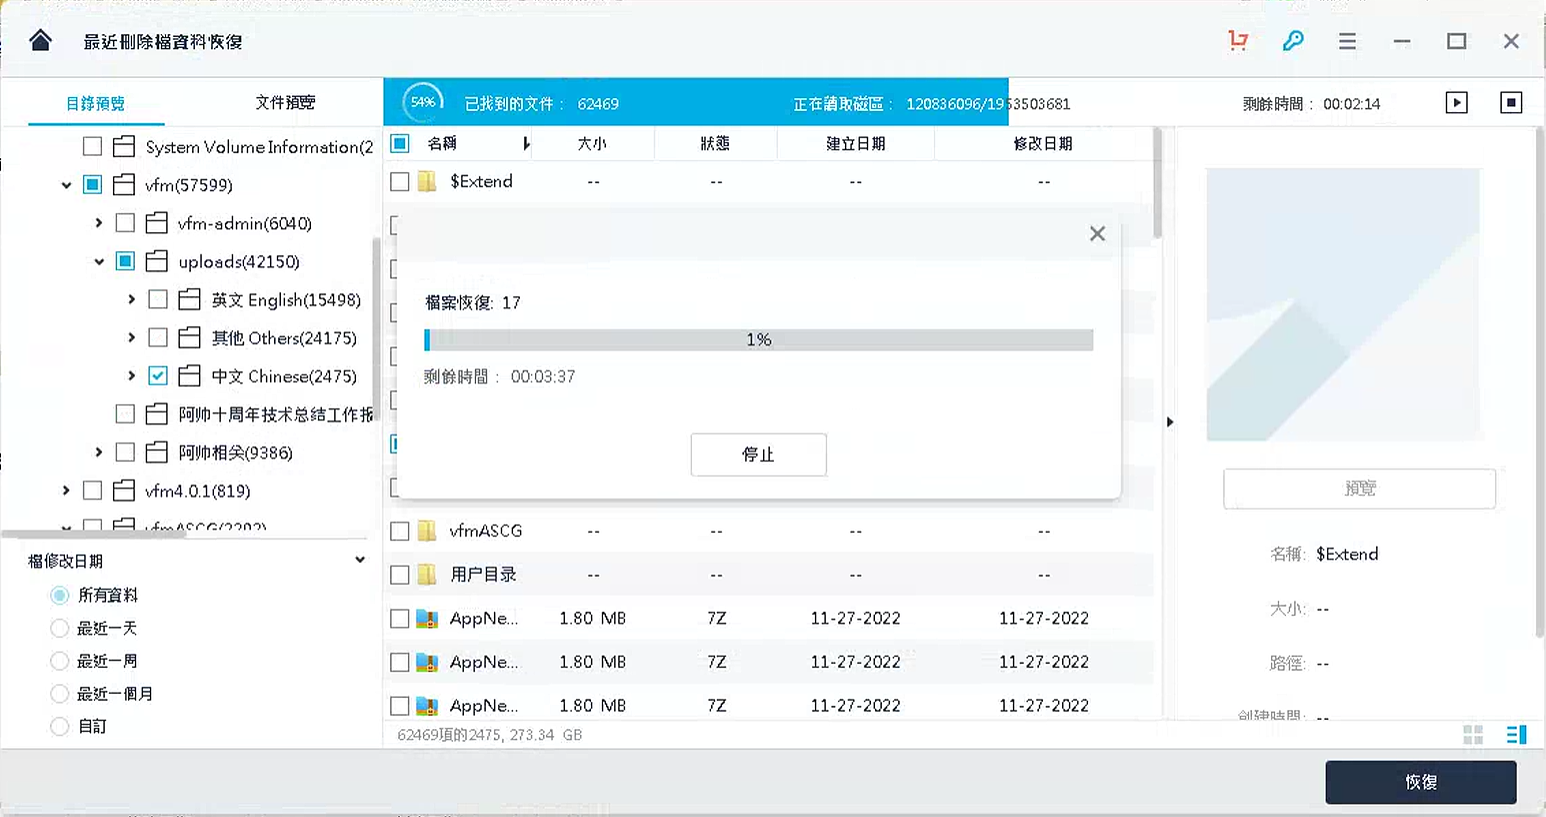
Task: Click the blue key activation icon
Action: point(1293,41)
